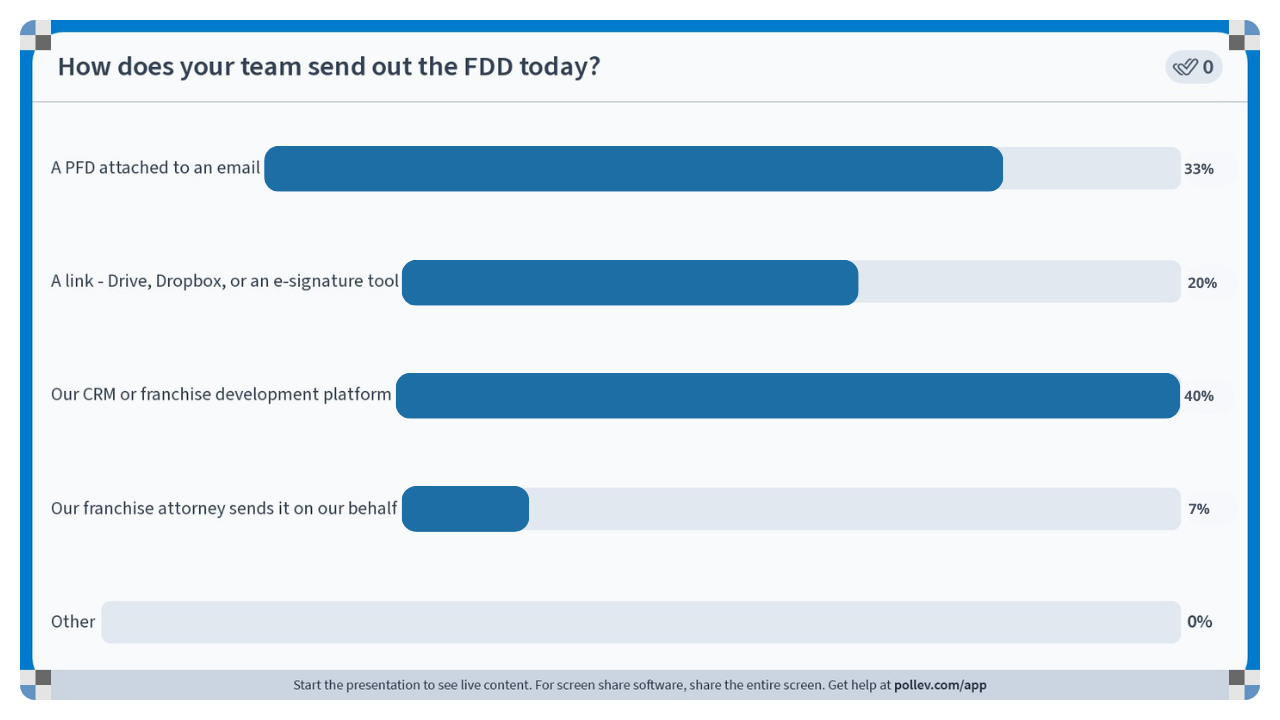Click the short filled bar for franchise attorney
The image size is (1280, 720).
[x=465, y=509]
